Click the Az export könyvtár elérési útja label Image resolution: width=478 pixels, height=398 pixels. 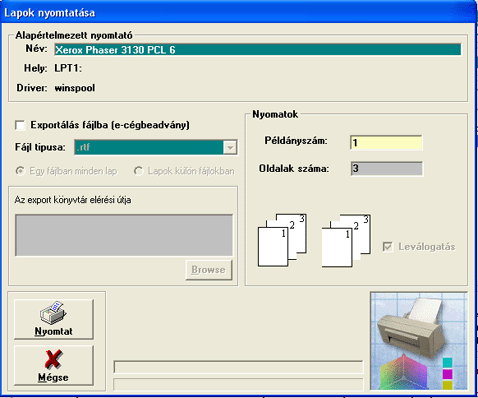pyautogui.click(x=73, y=200)
